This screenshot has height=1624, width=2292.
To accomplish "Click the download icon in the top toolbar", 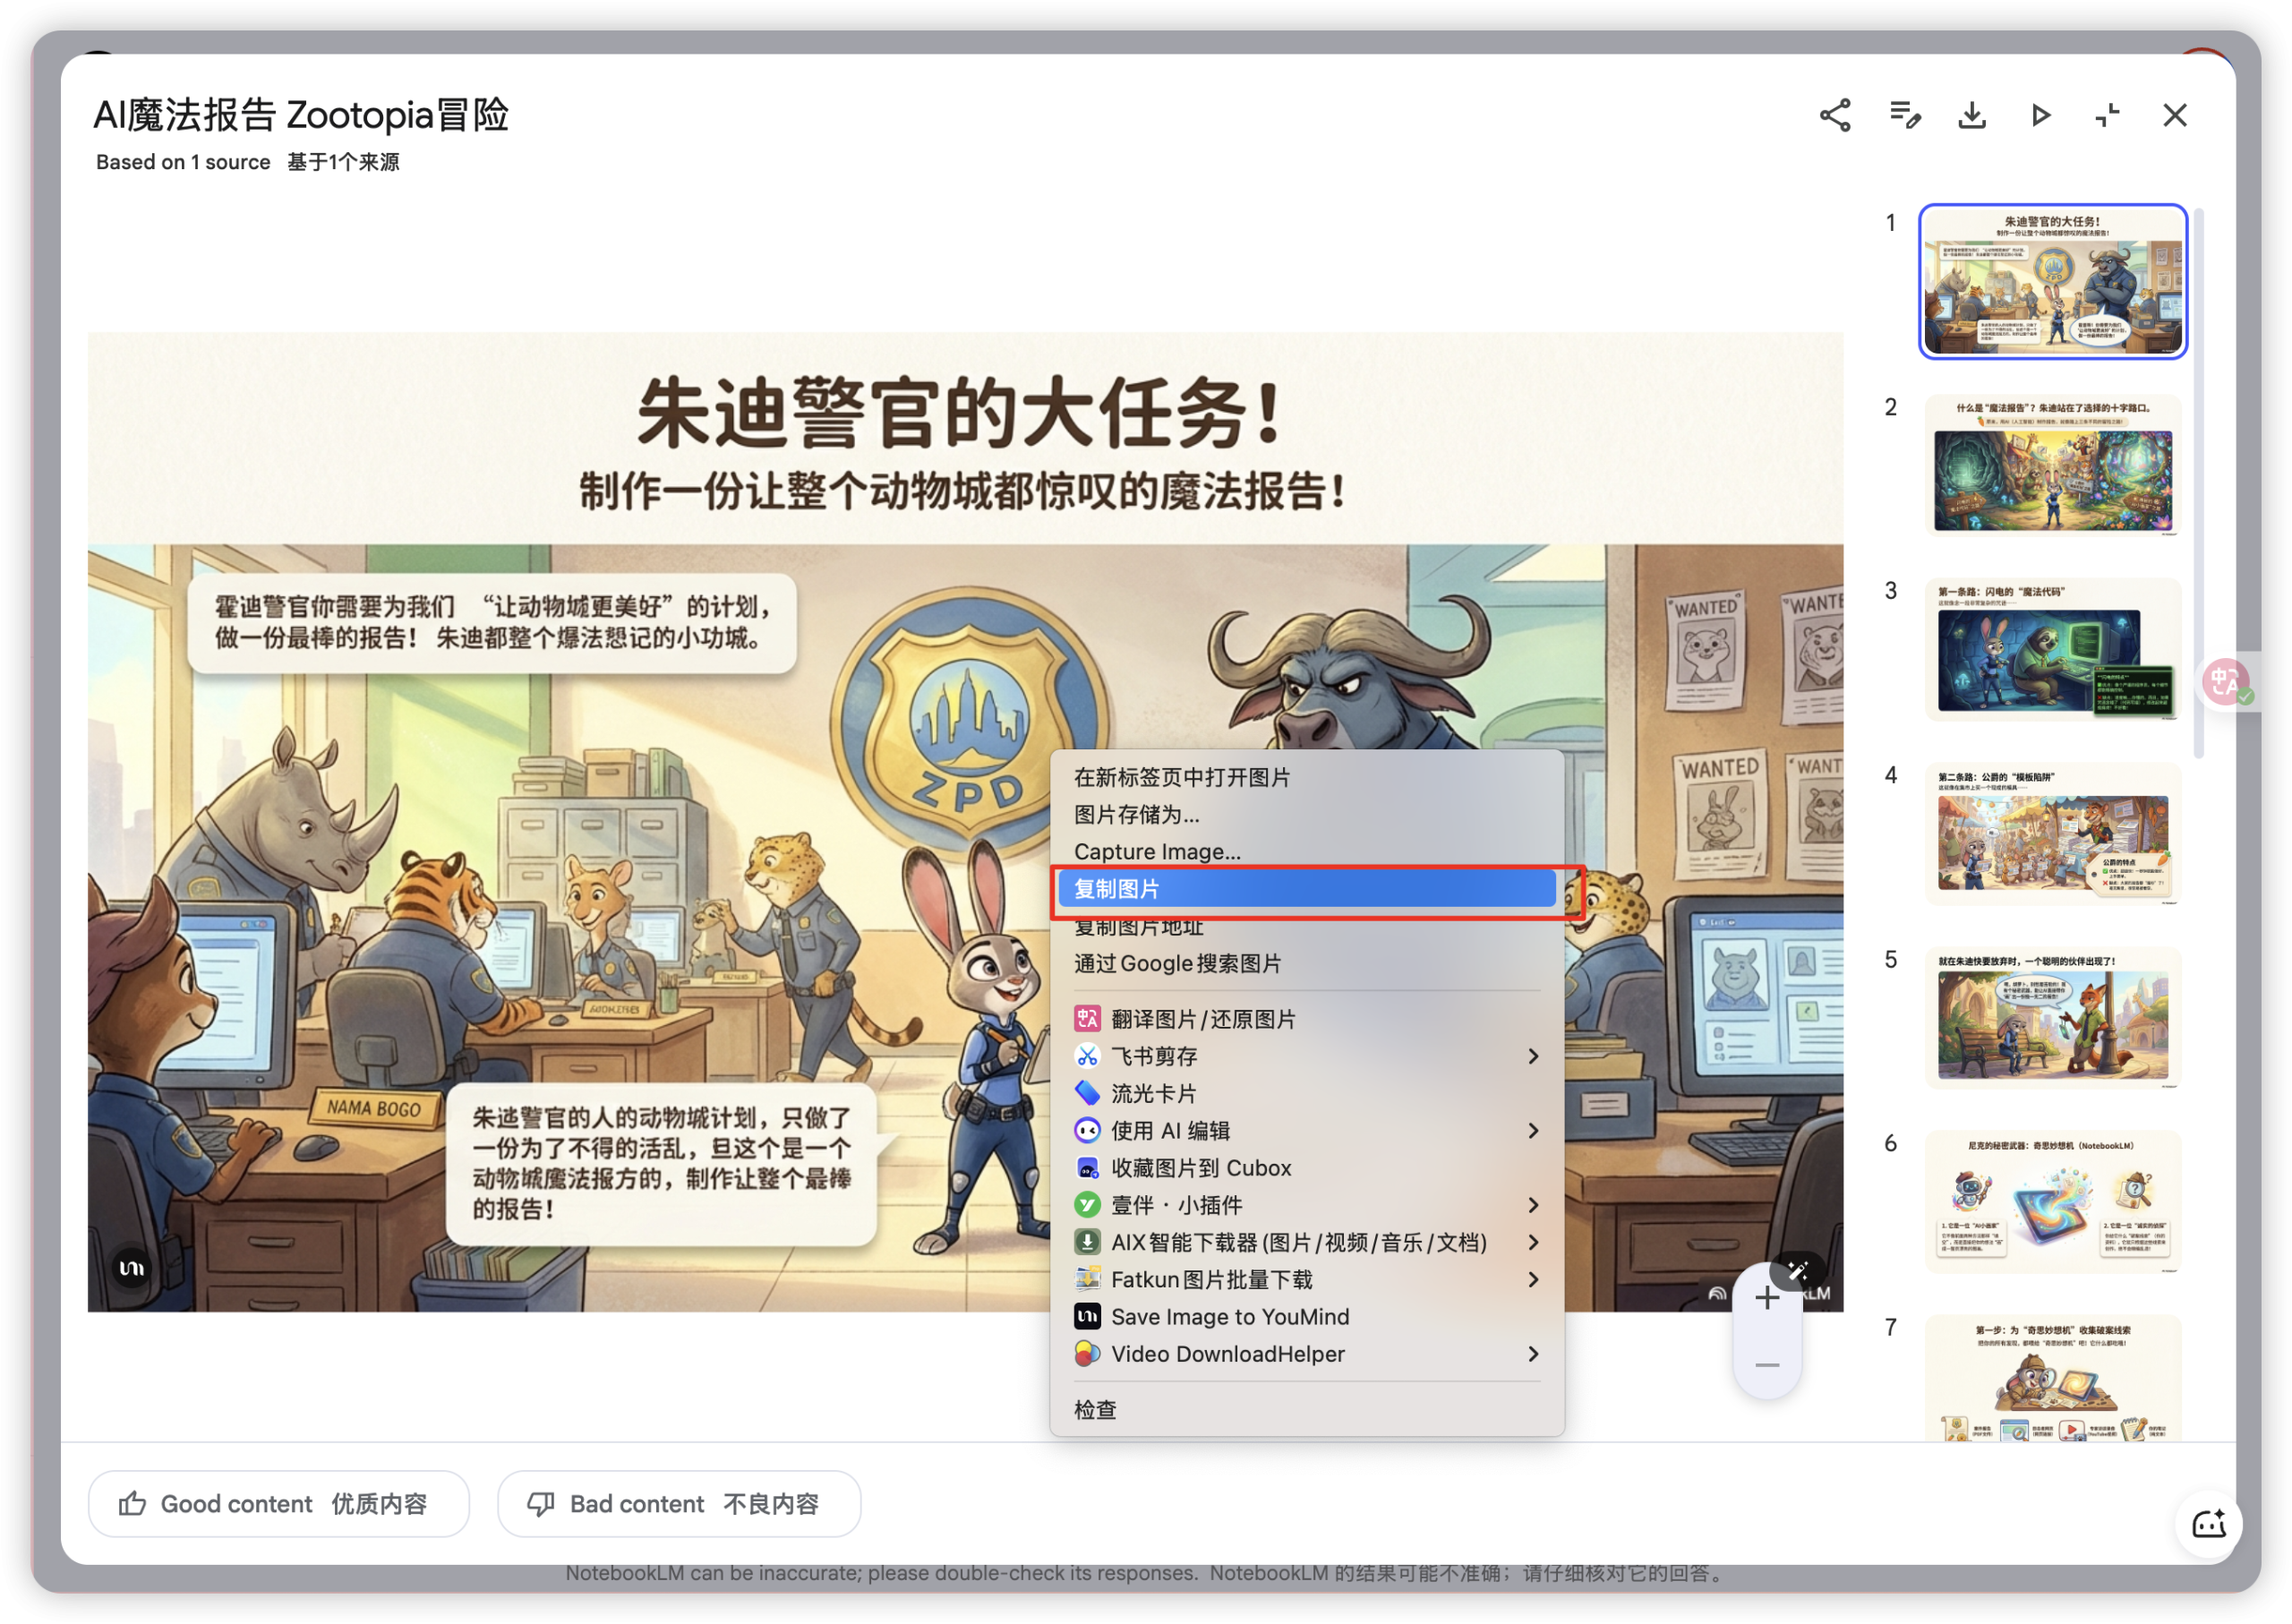I will click(x=1971, y=116).
